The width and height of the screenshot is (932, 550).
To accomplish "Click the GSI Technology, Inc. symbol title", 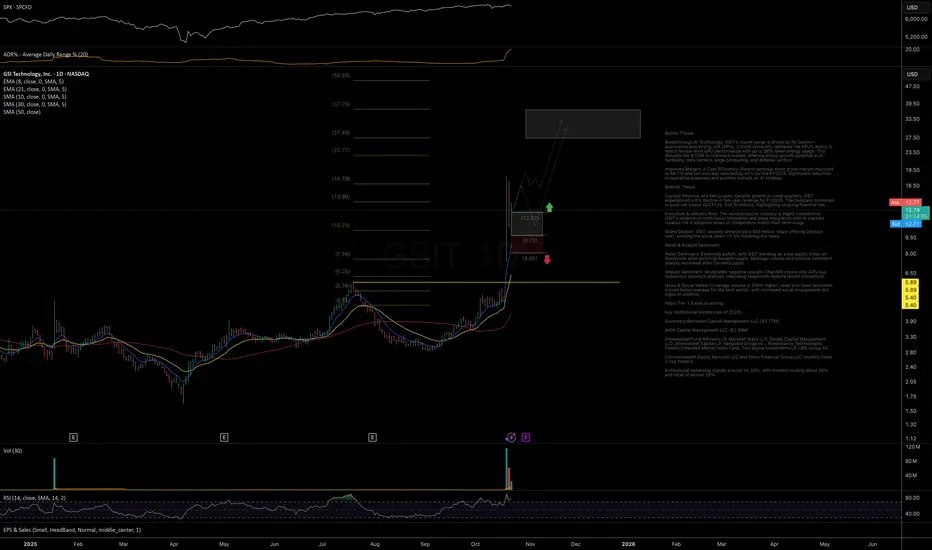I will [x=46, y=74].
